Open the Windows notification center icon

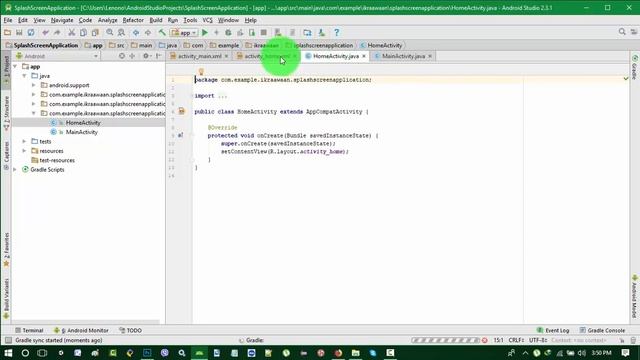(626, 353)
